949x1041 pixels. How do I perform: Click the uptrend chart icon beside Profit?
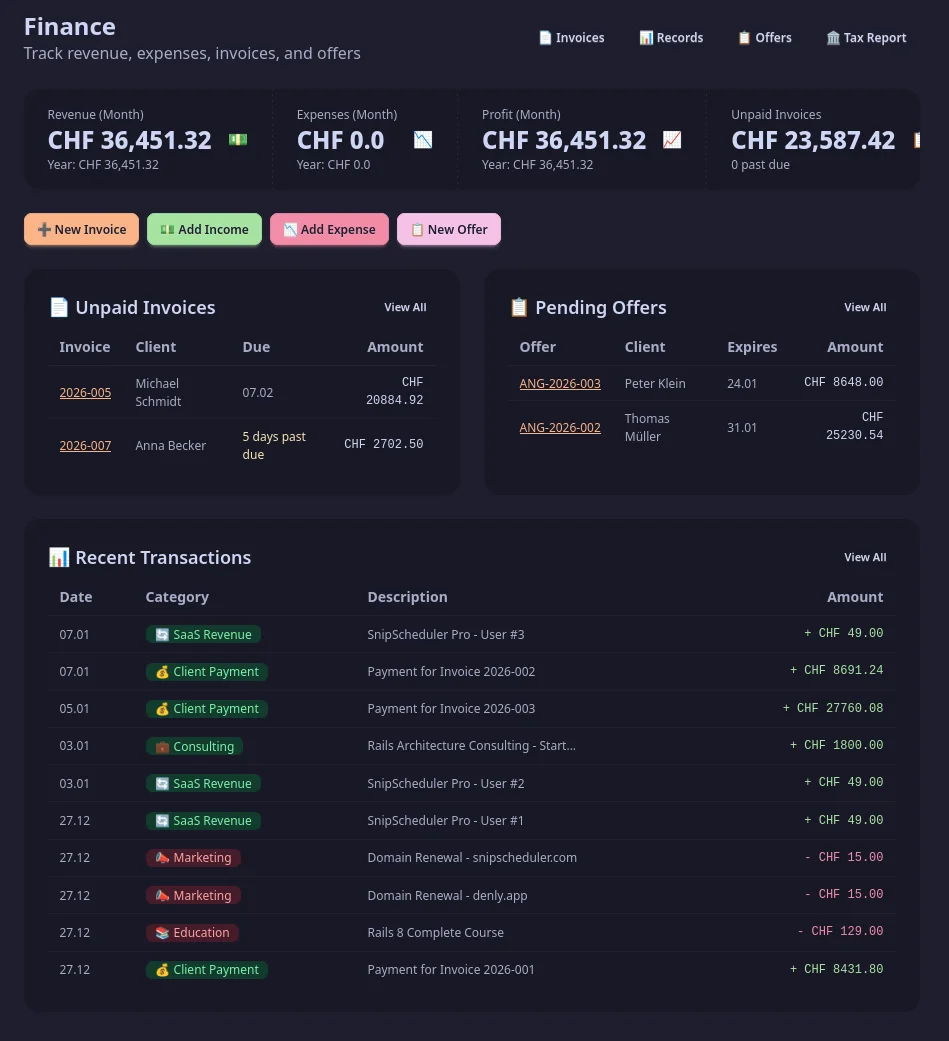click(x=672, y=140)
